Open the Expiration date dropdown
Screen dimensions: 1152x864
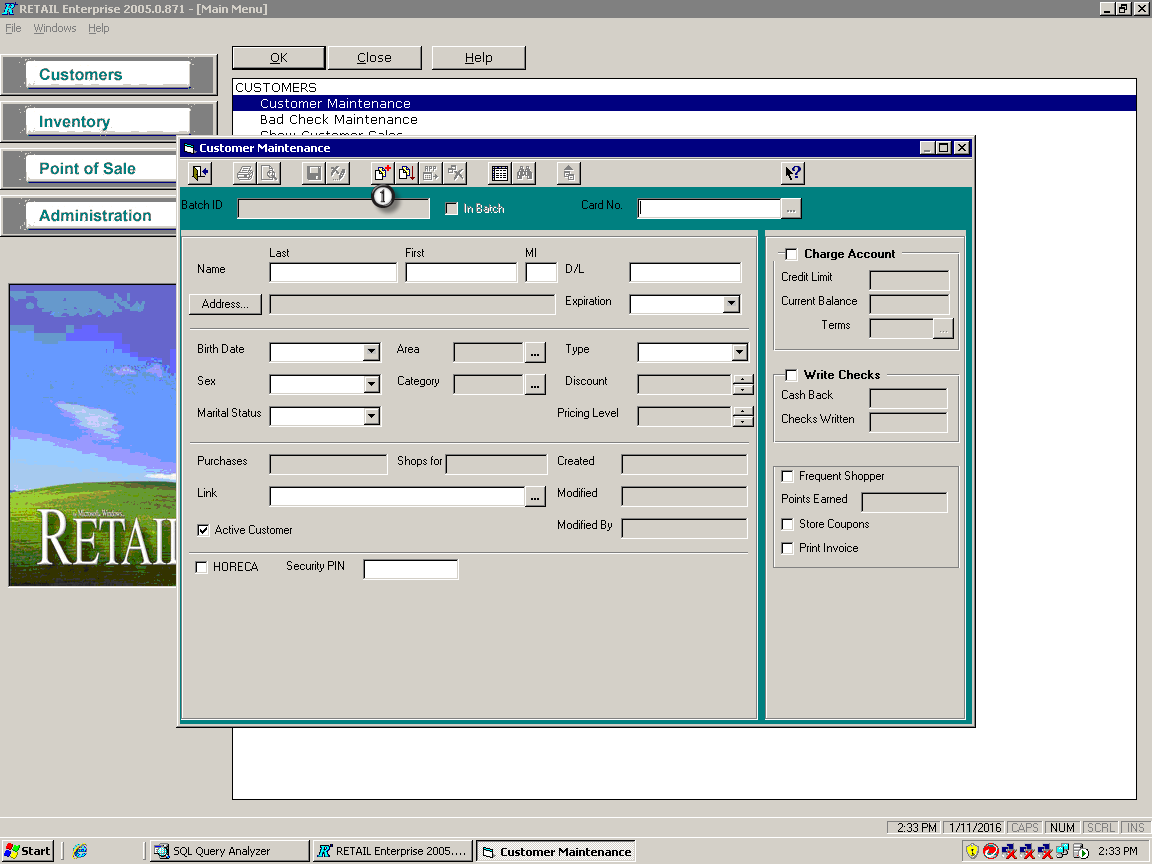coord(730,303)
